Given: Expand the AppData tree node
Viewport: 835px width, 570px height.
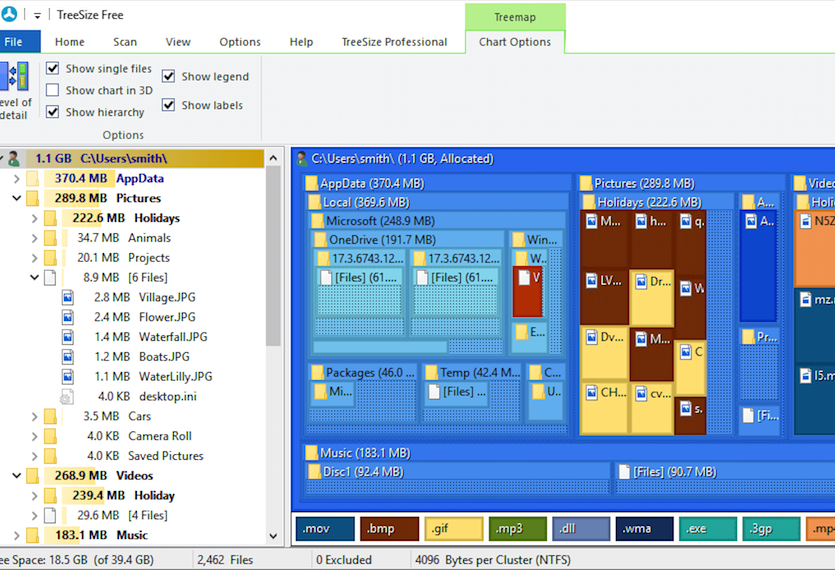Looking at the screenshot, I should click(16, 178).
